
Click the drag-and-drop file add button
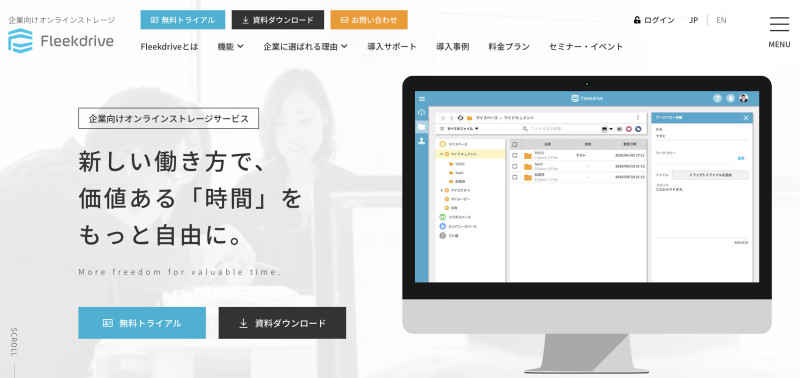click(710, 175)
